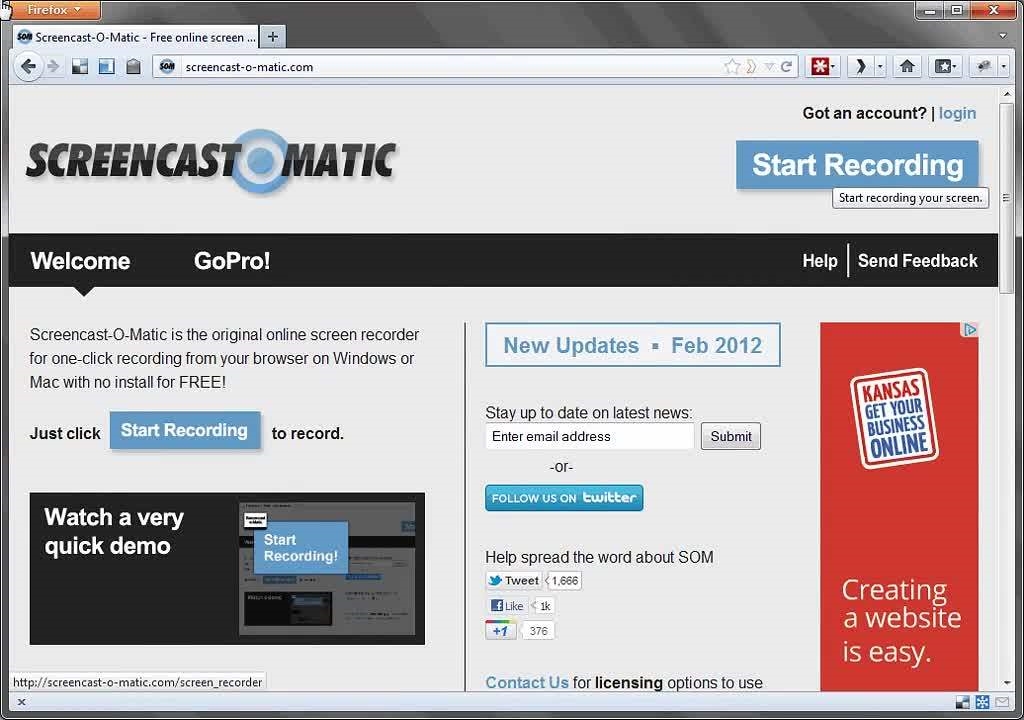1024x720 pixels.
Task: Click the blue snowflake status bar icon
Action: click(x=982, y=702)
